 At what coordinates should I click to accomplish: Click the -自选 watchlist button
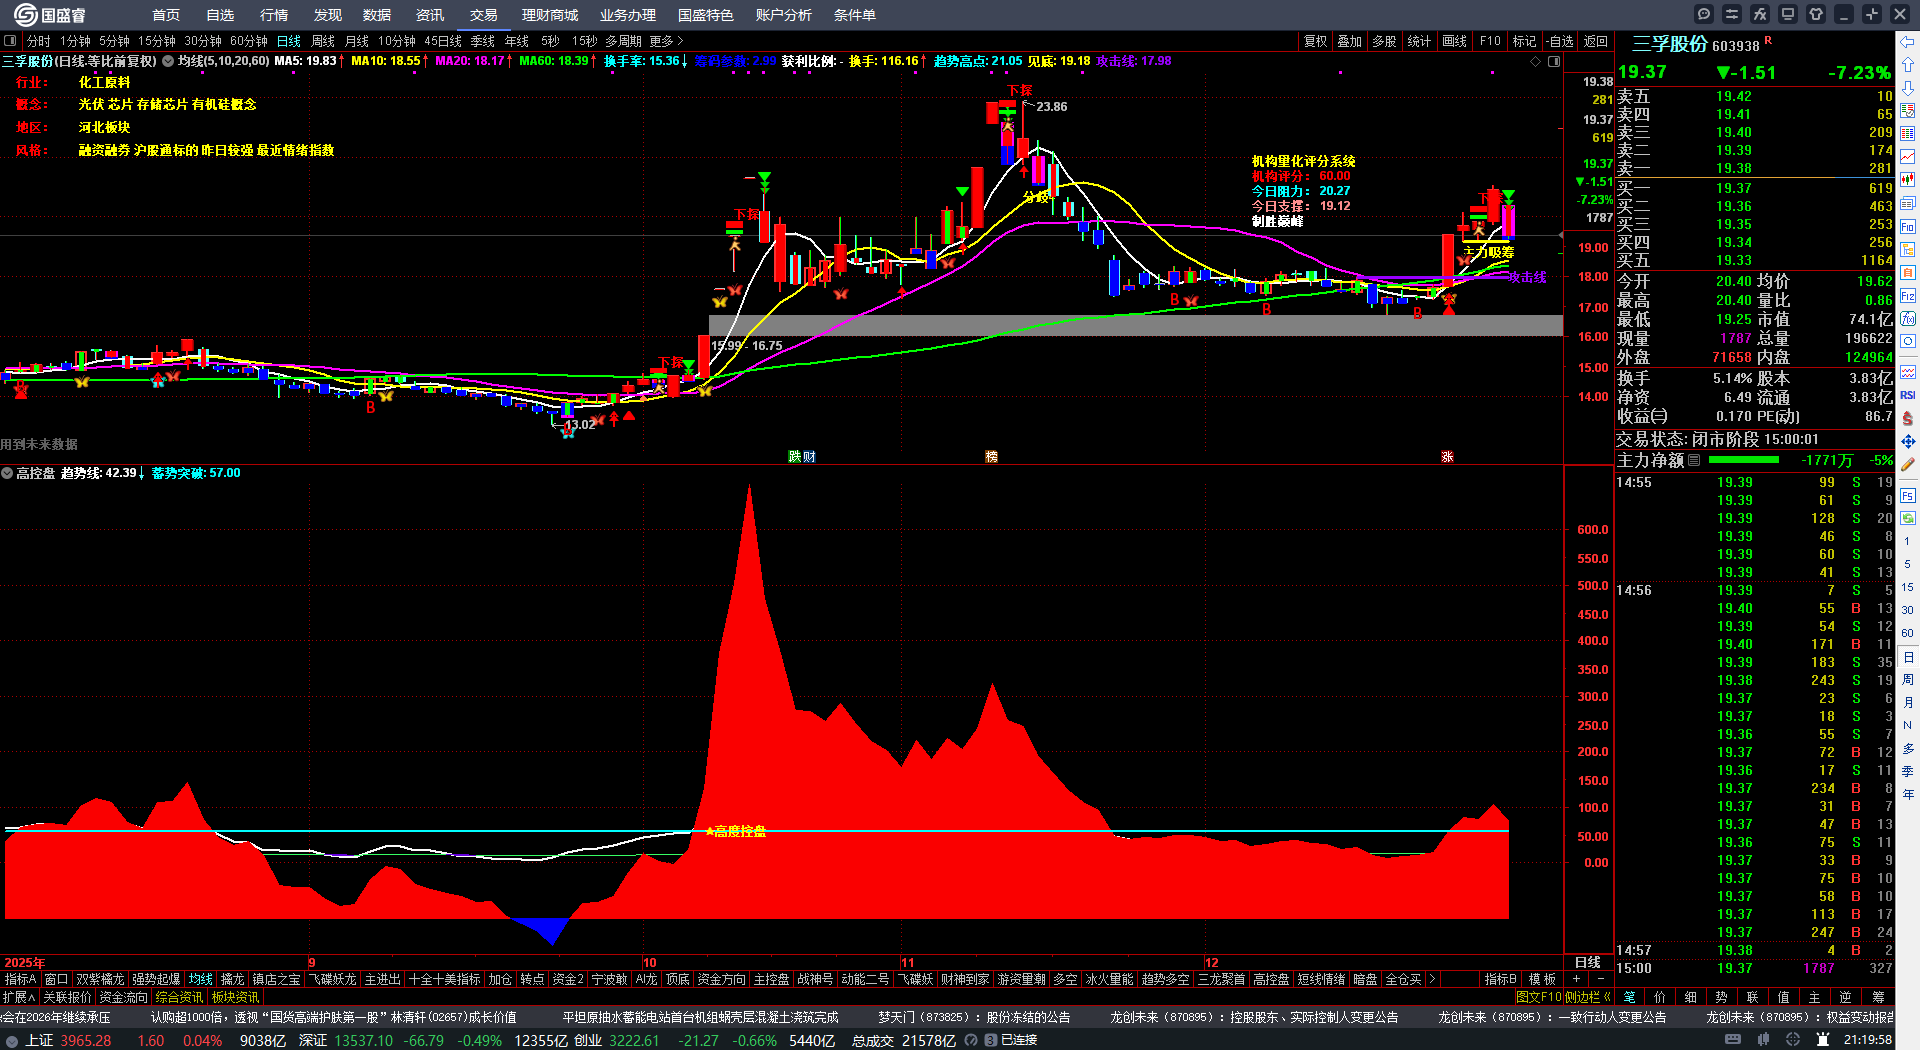point(1559,41)
